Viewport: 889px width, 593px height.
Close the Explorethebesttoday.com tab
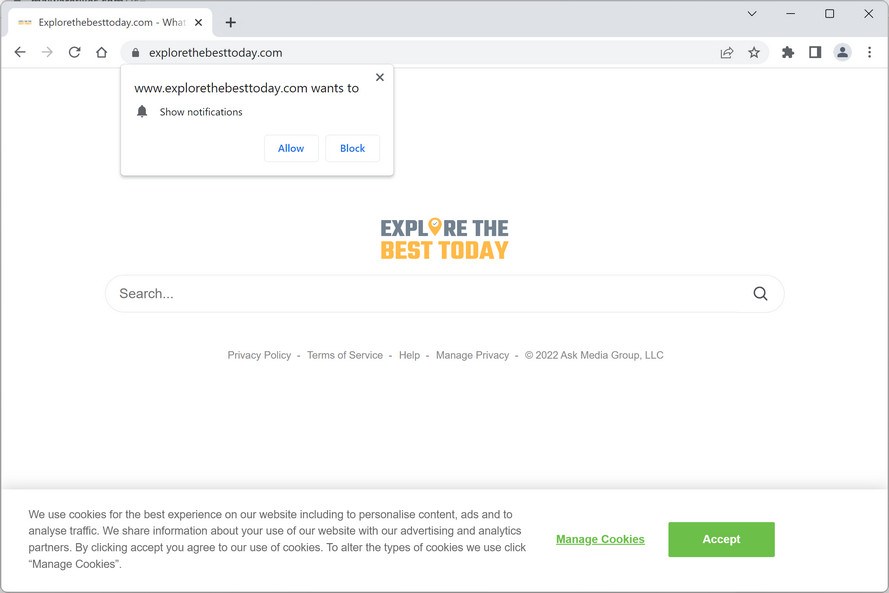point(198,23)
